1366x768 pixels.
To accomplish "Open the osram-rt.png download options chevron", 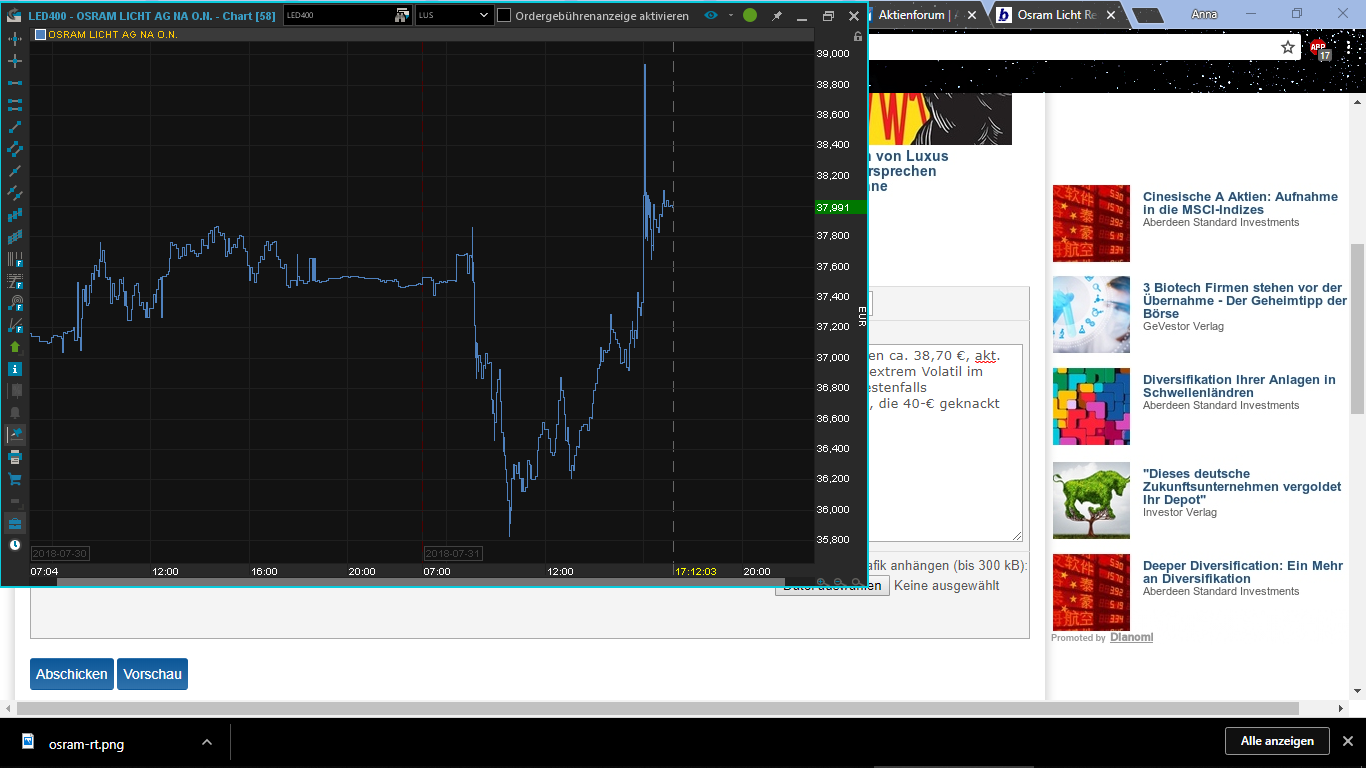I will [207, 743].
